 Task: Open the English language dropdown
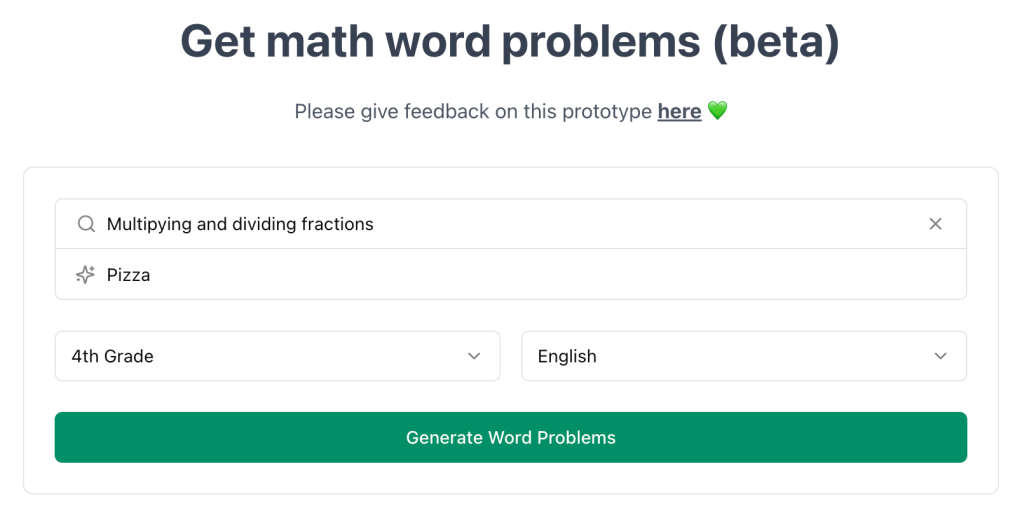(743, 356)
